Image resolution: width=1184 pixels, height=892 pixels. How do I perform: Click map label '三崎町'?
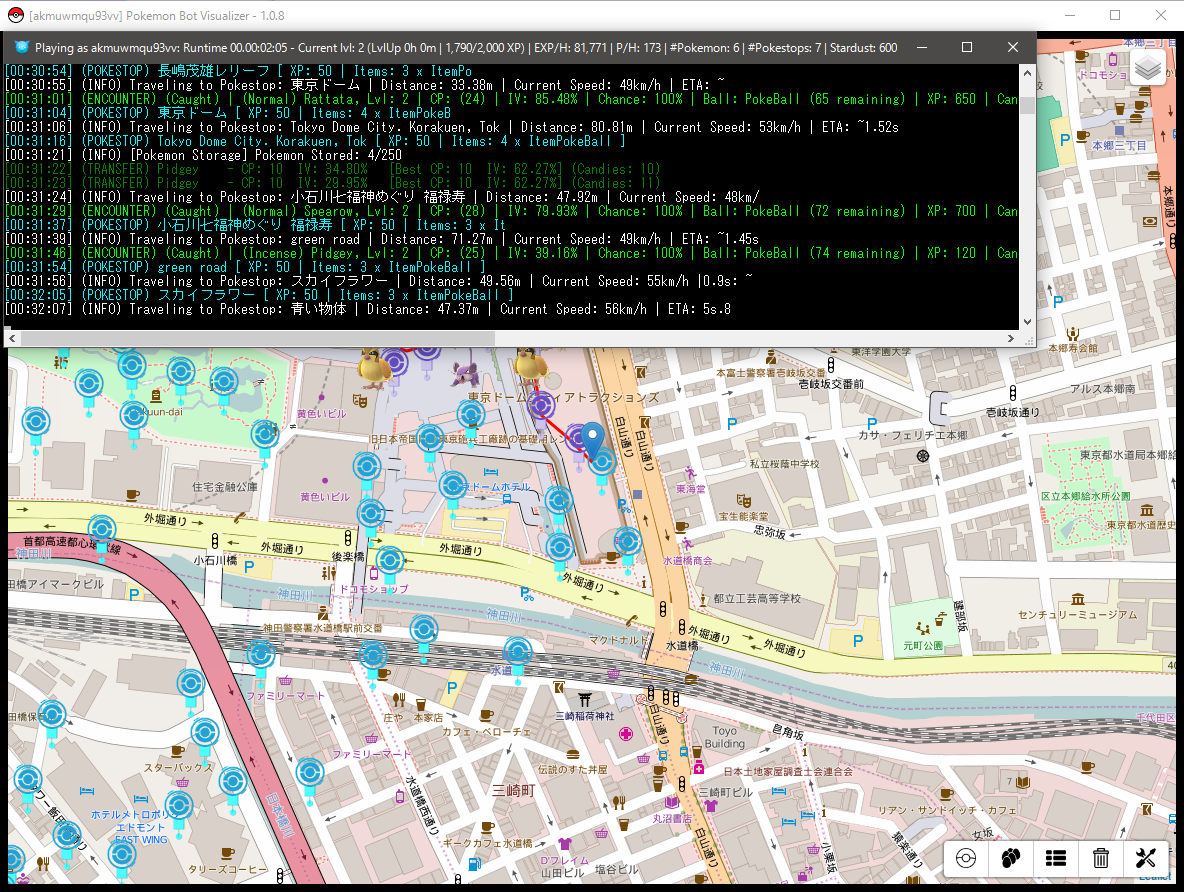(x=514, y=791)
